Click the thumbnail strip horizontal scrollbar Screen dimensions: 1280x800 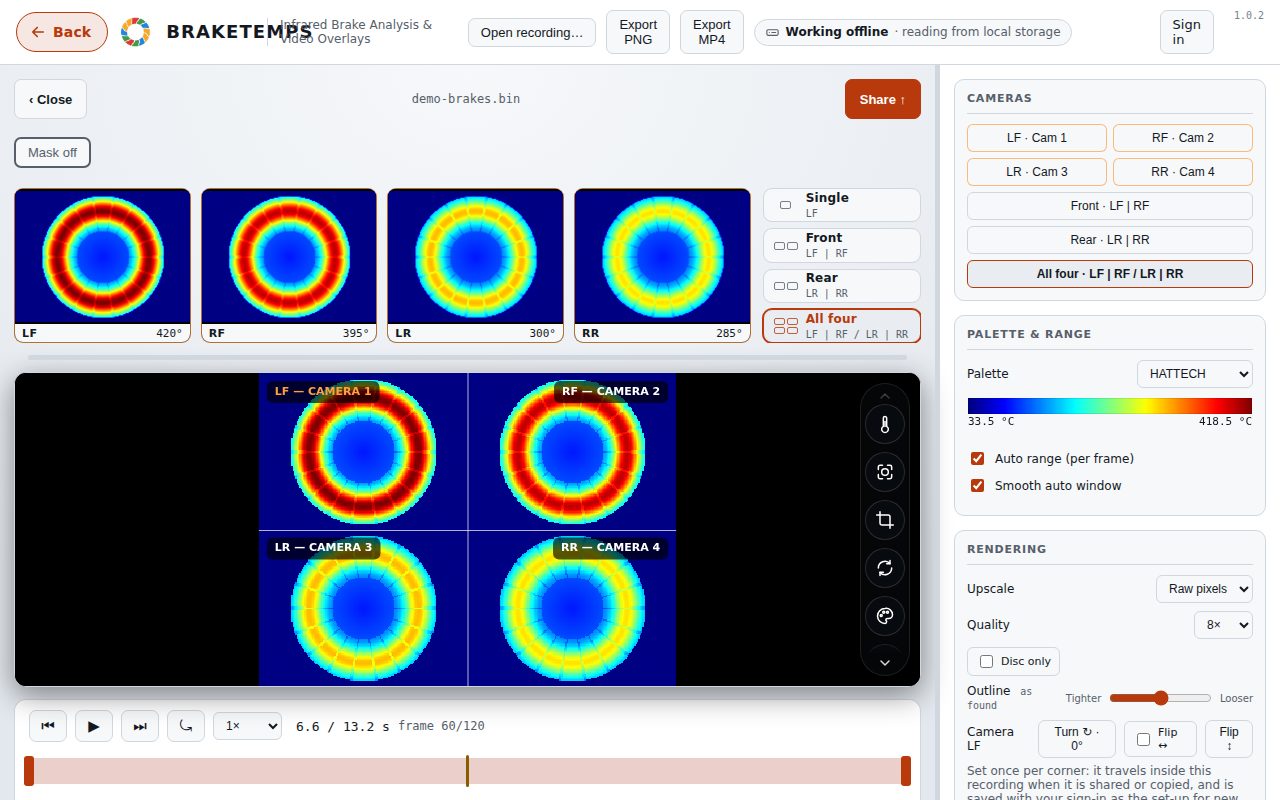coord(467,357)
